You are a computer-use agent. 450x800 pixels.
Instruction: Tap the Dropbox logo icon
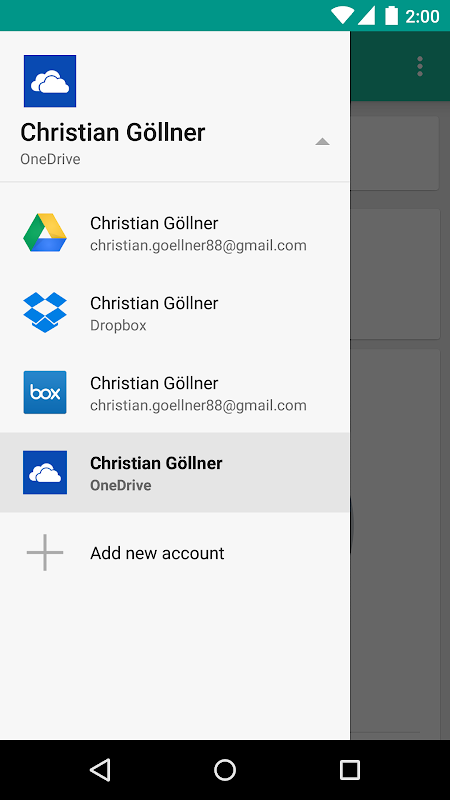tap(45, 312)
